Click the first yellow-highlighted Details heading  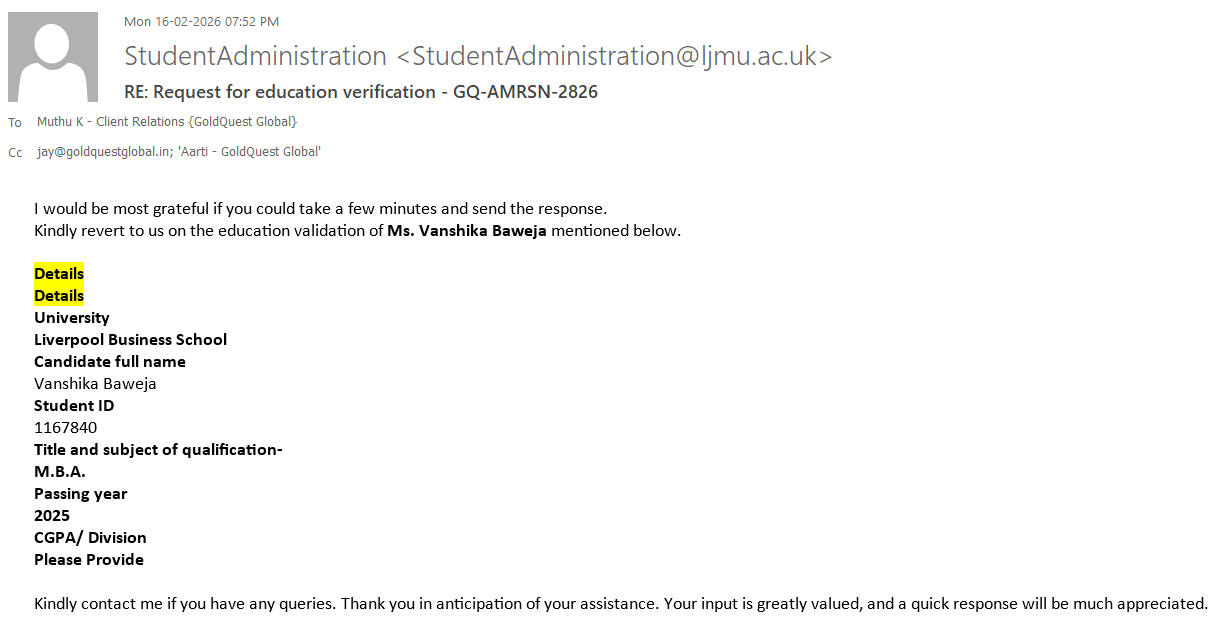(x=59, y=274)
